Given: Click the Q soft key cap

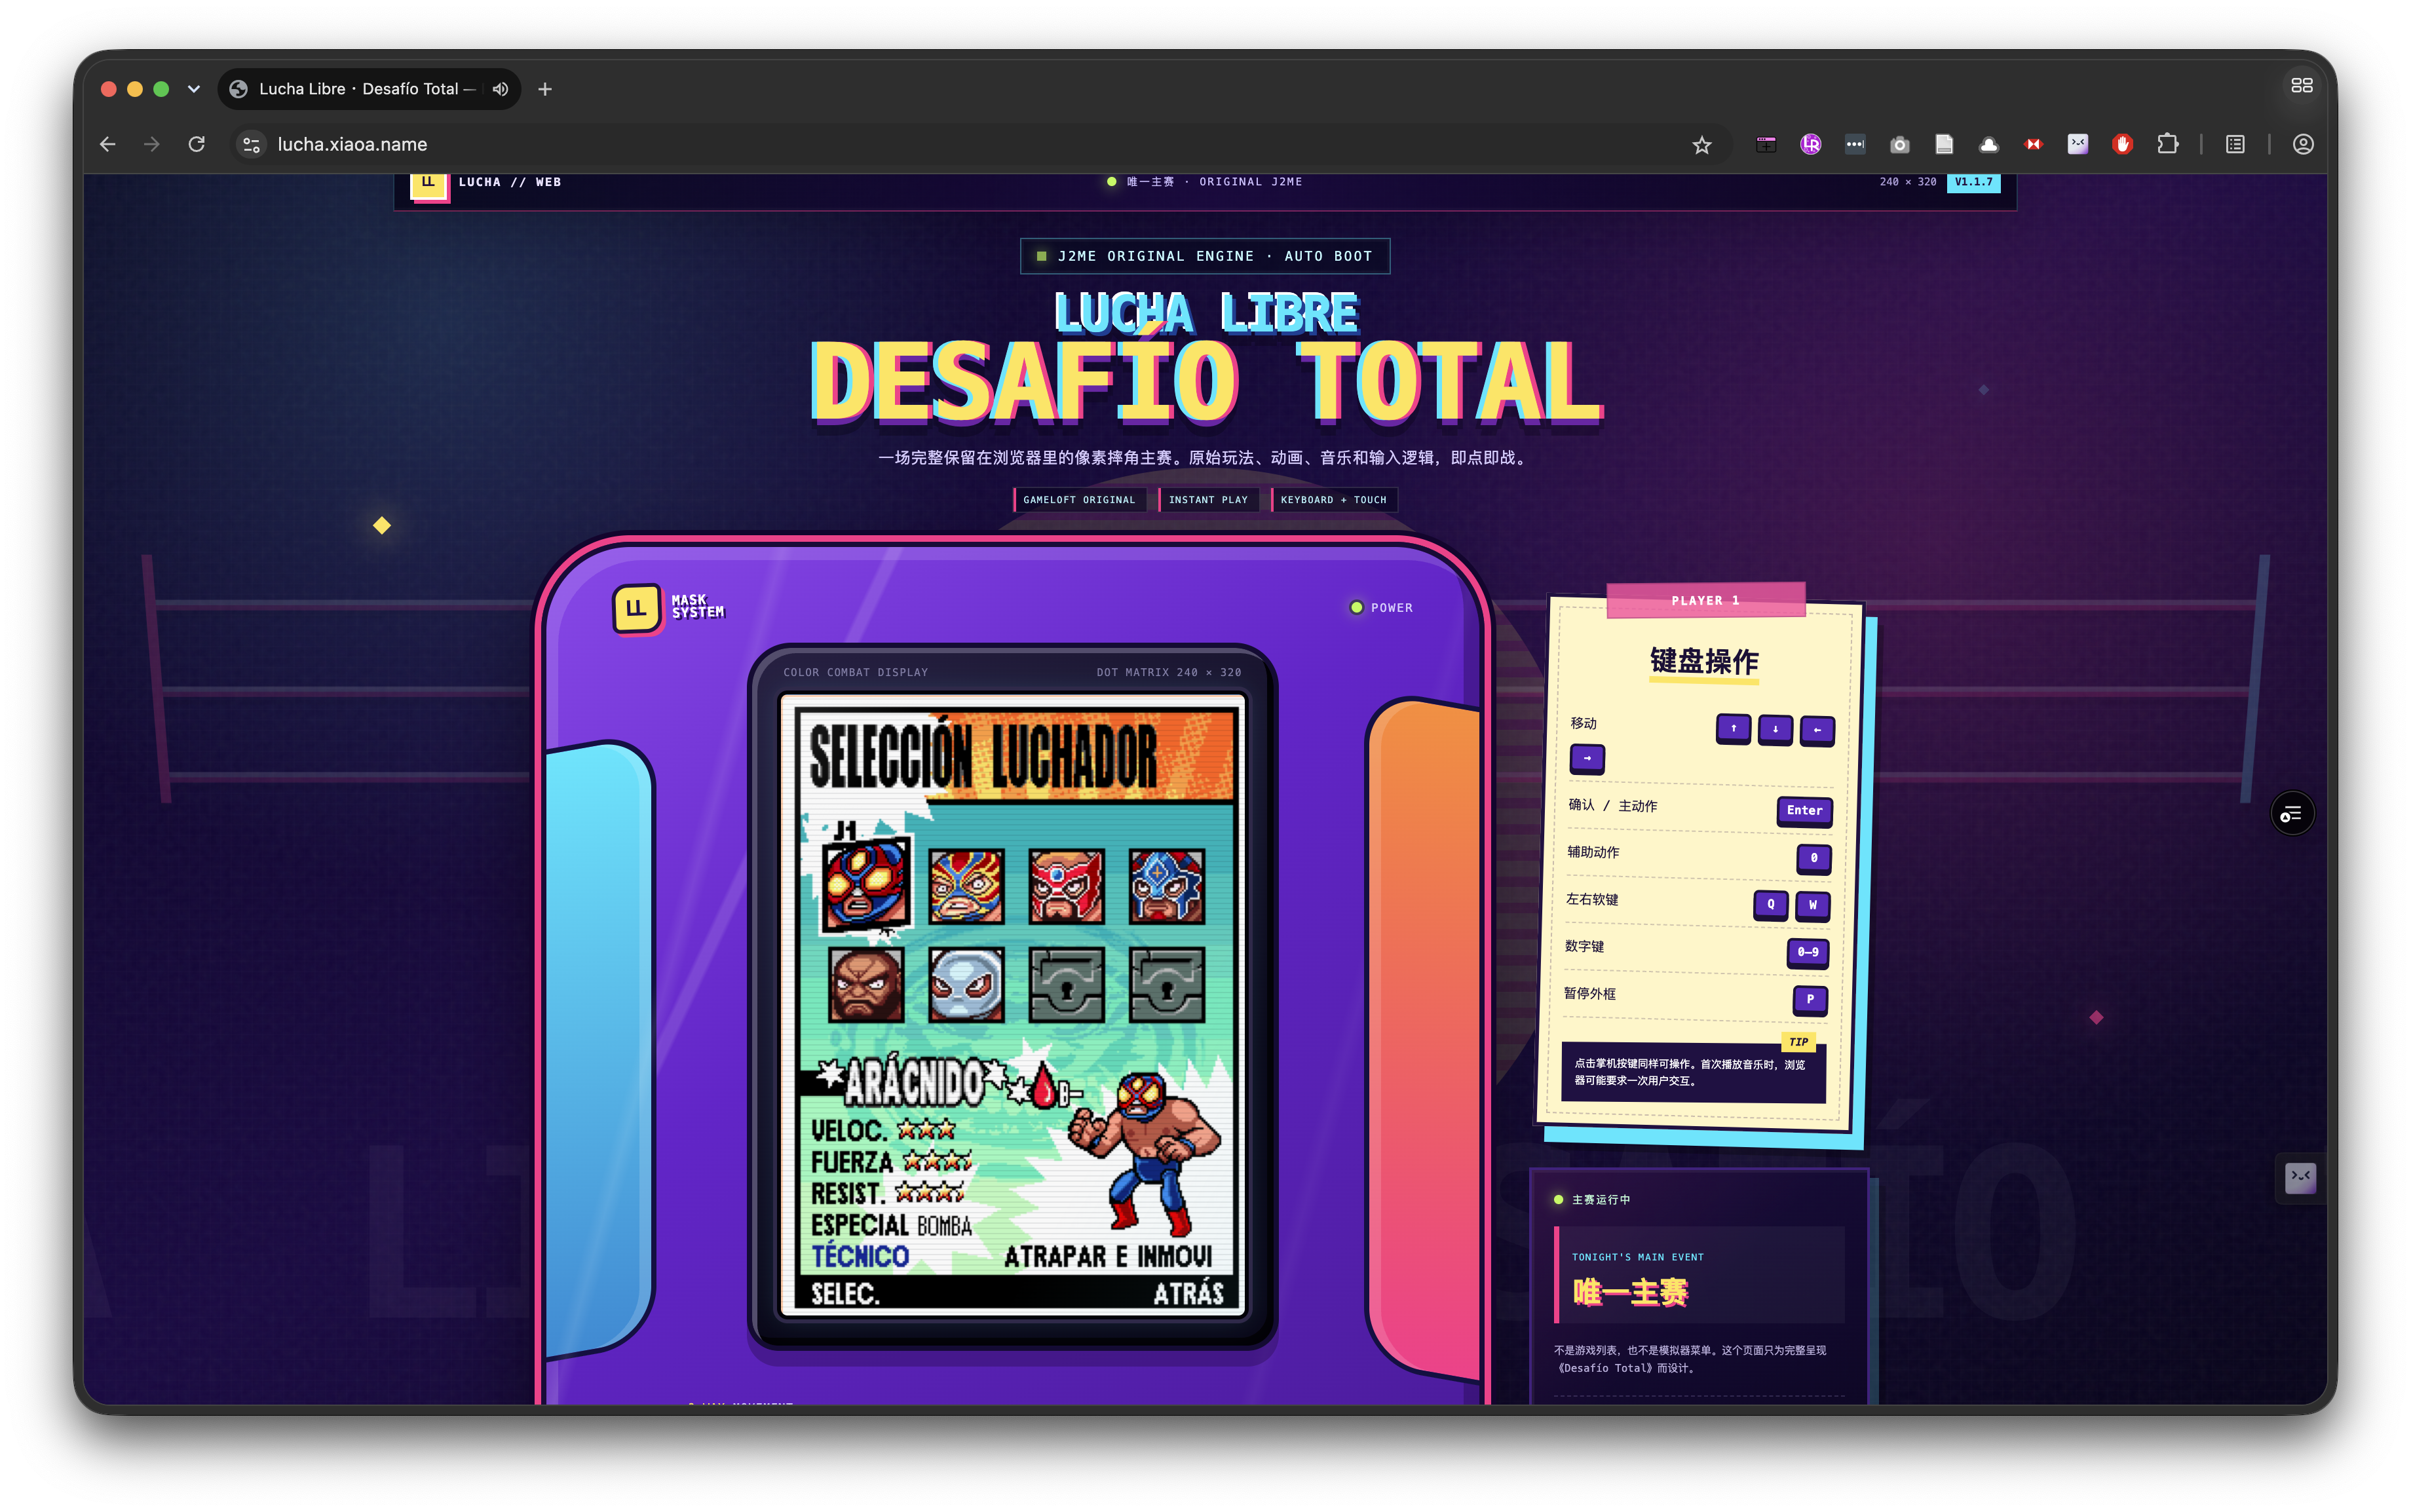Looking at the screenshot, I should pos(1771,905).
